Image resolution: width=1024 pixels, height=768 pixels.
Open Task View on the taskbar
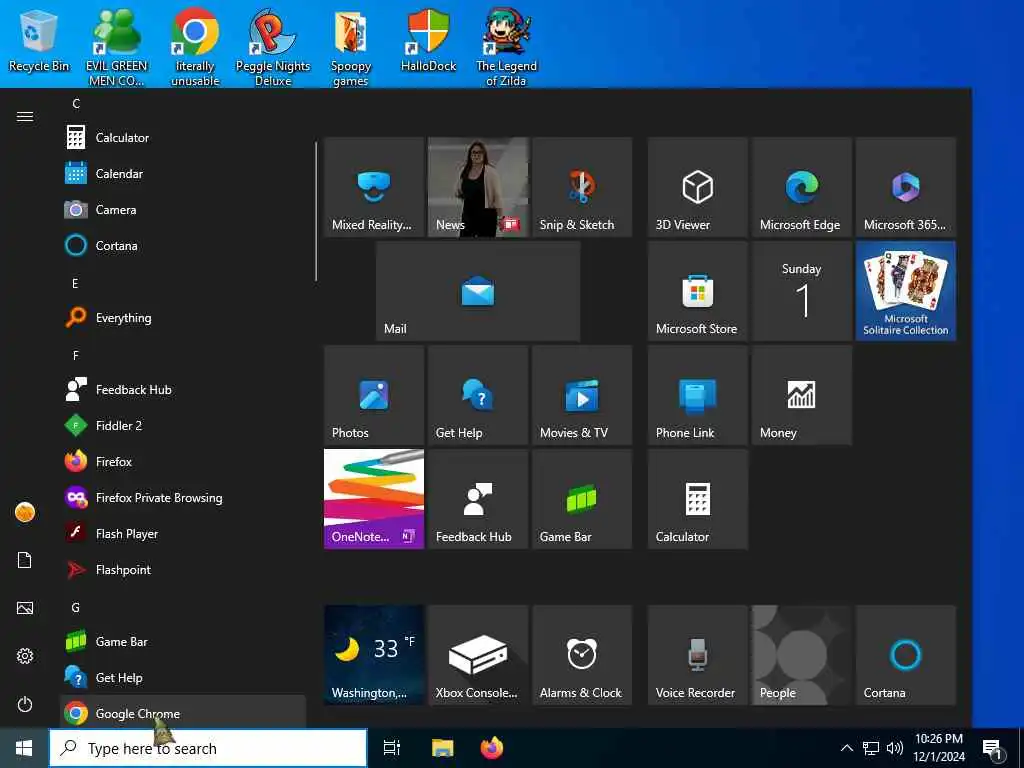[x=392, y=748]
